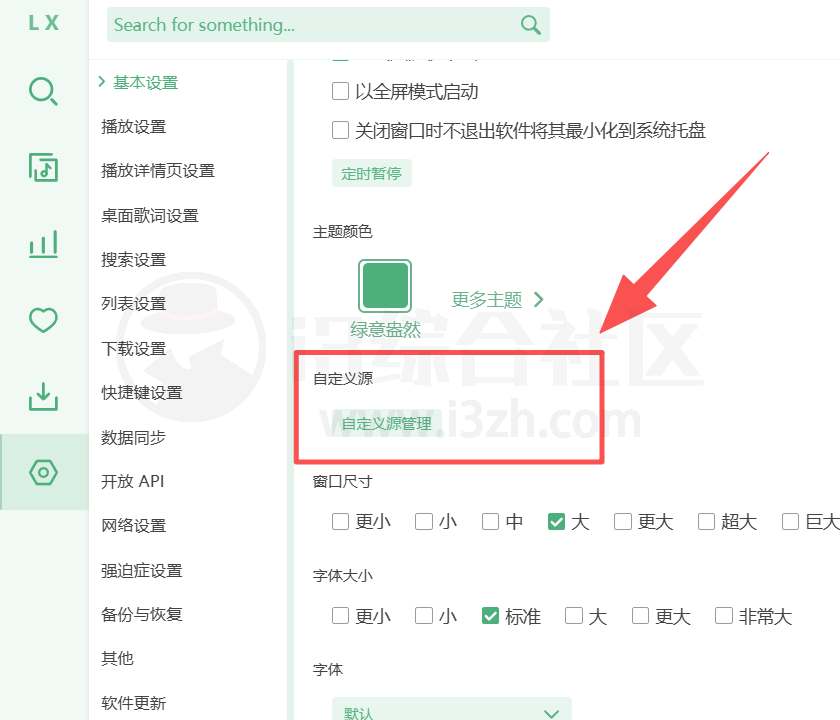This screenshot has width=840, height=720.
Task: Click the magnifier inside the search bar
Action: coord(531,24)
